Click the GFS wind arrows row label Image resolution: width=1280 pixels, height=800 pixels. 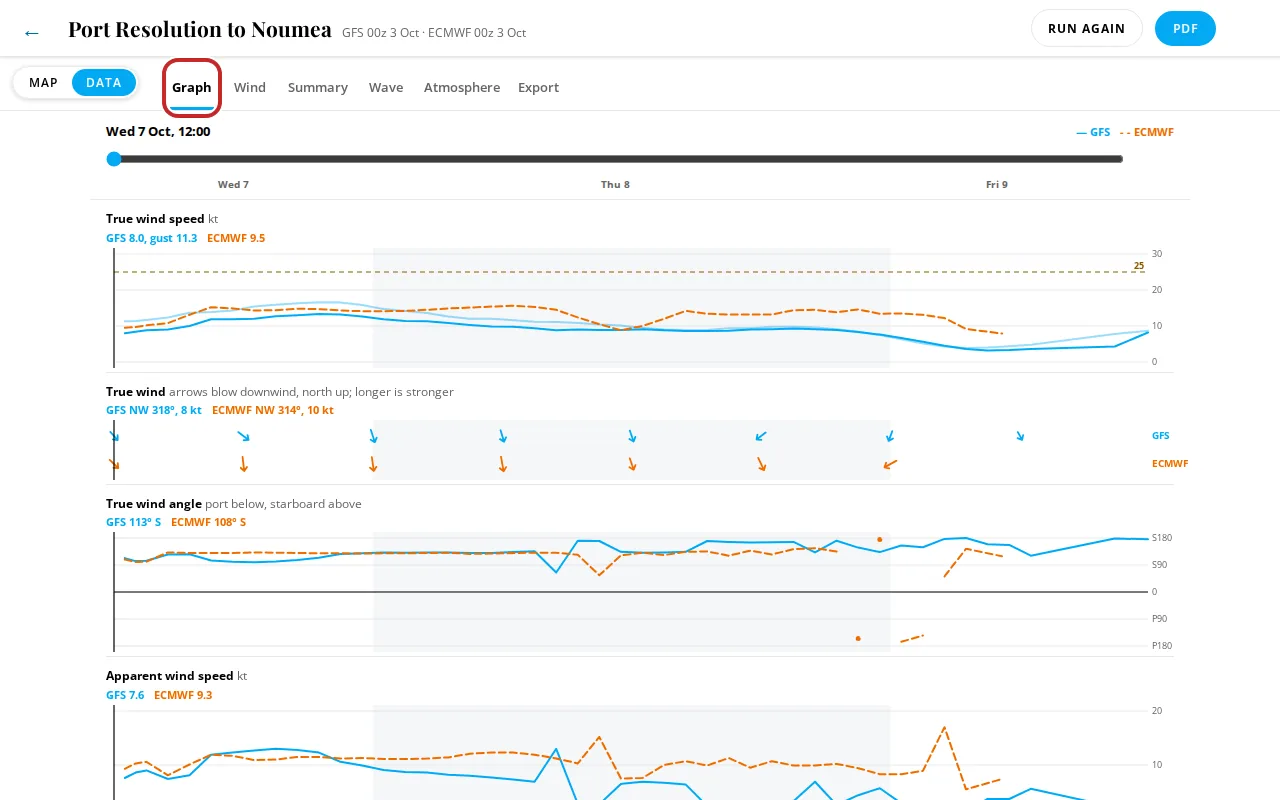point(1161,436)
